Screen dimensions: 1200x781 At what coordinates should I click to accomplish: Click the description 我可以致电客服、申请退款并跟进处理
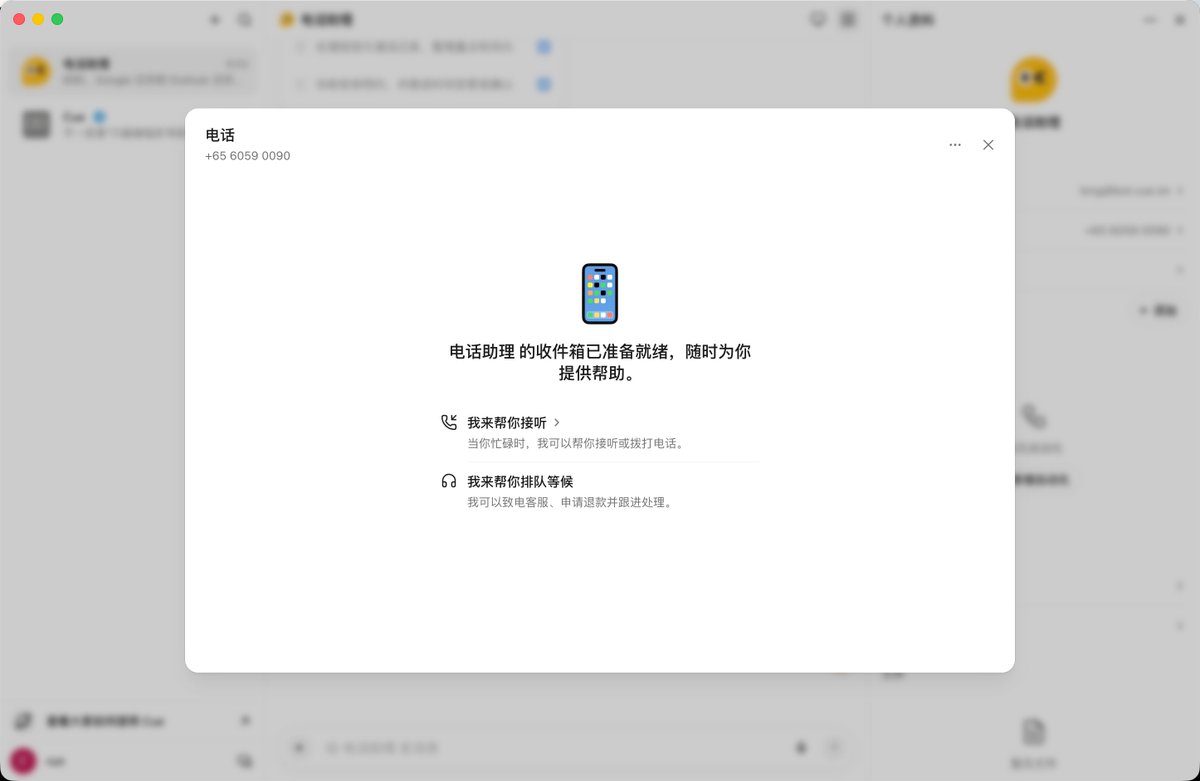click(571, 502)
